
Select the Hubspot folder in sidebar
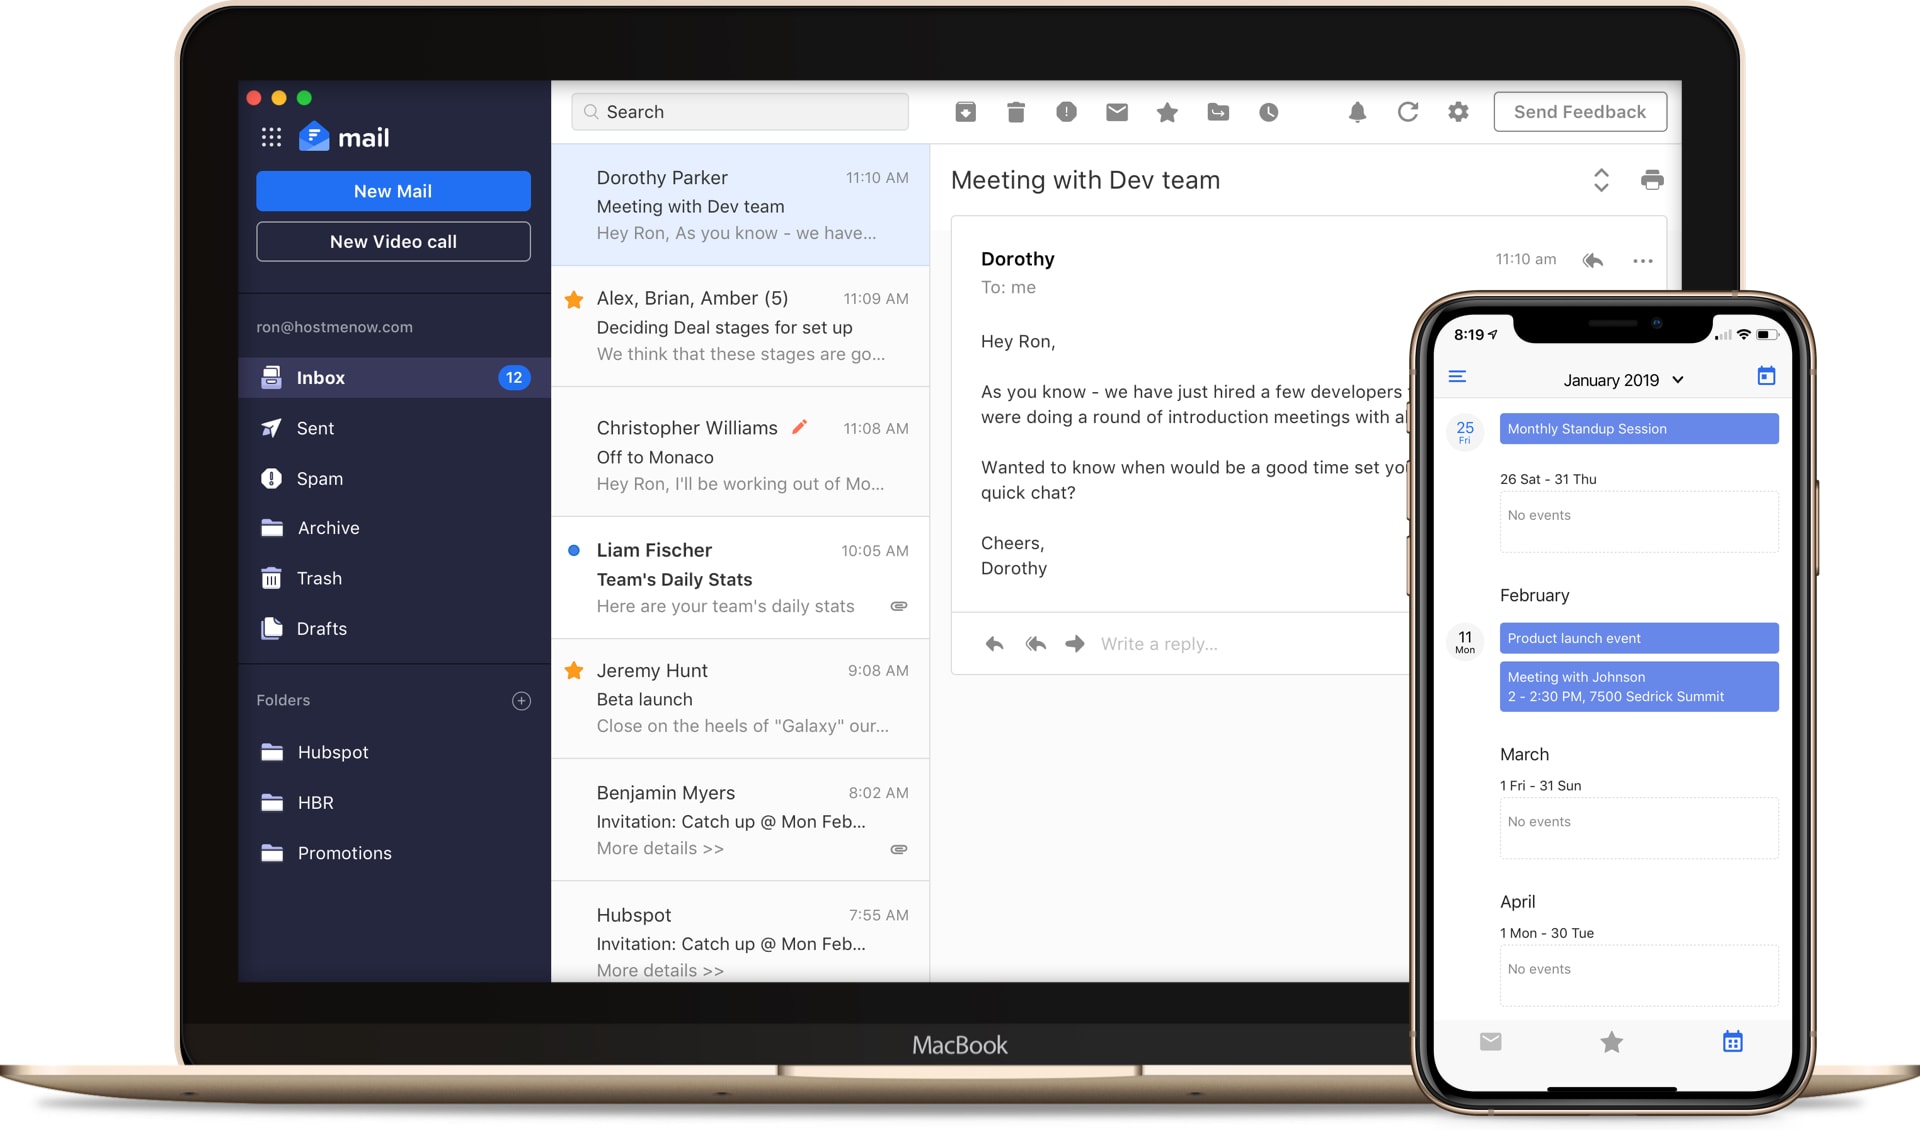pyautogui.click(x=332, y=749)
